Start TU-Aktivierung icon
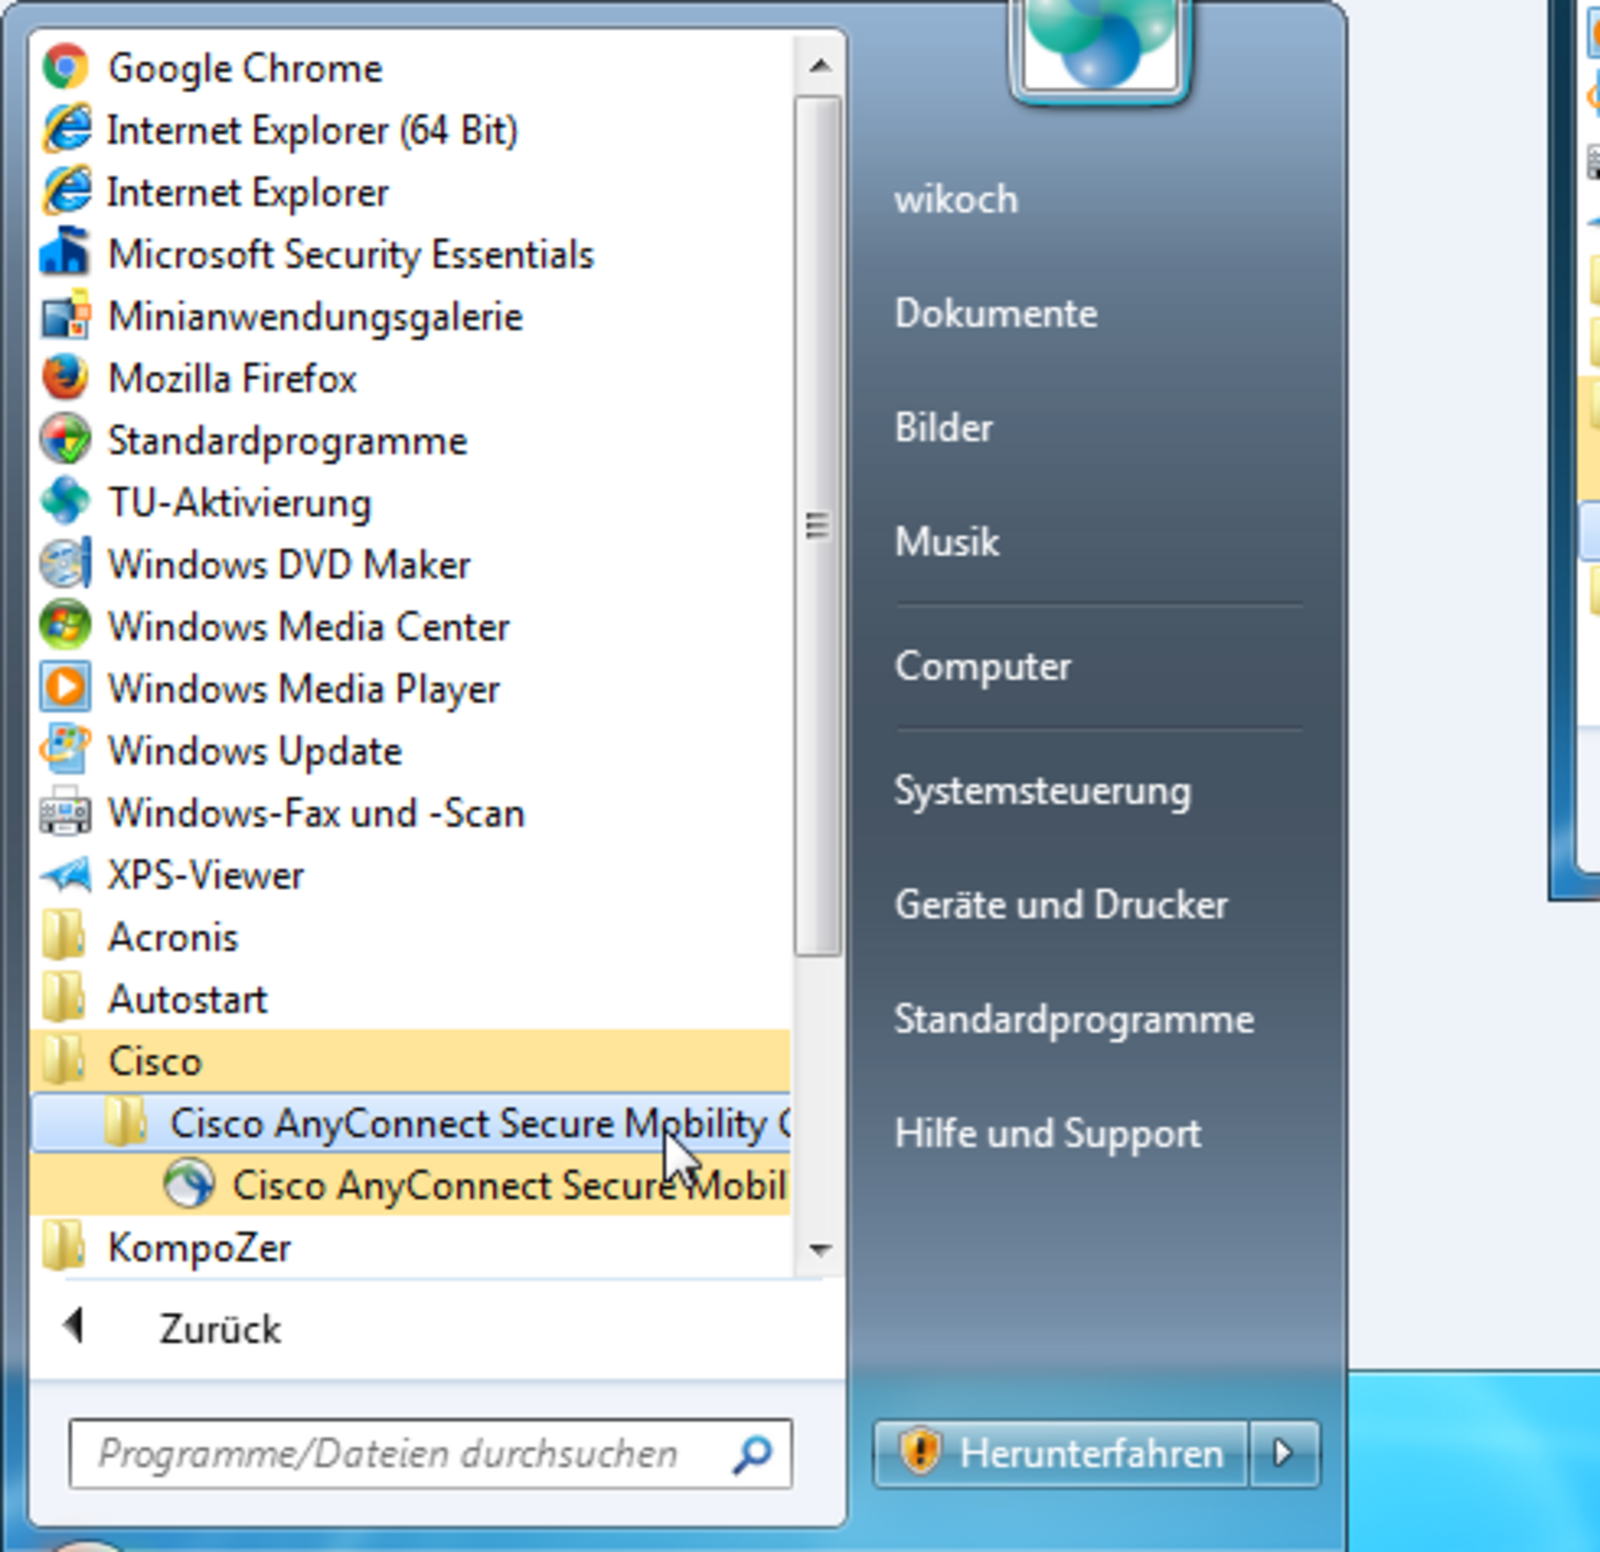Viewport: 1600px width, 1552px height. click(65, 502)
